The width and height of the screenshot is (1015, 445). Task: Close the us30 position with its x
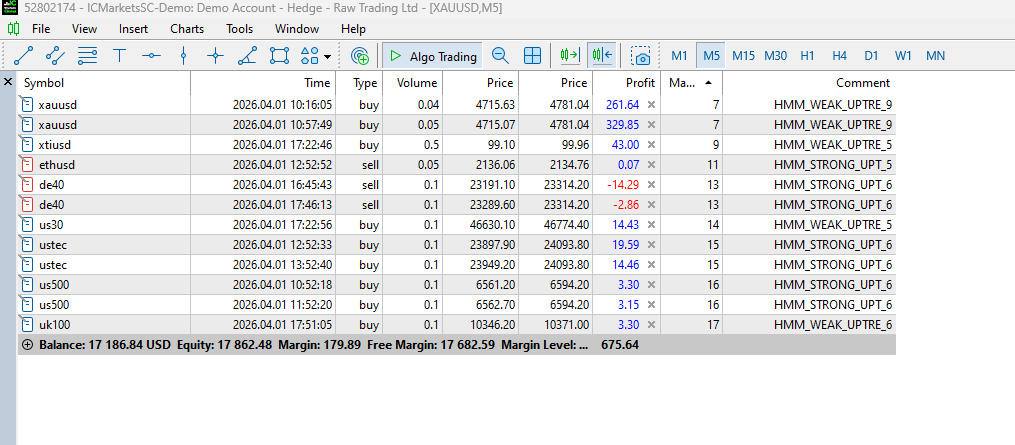[651, 225]
